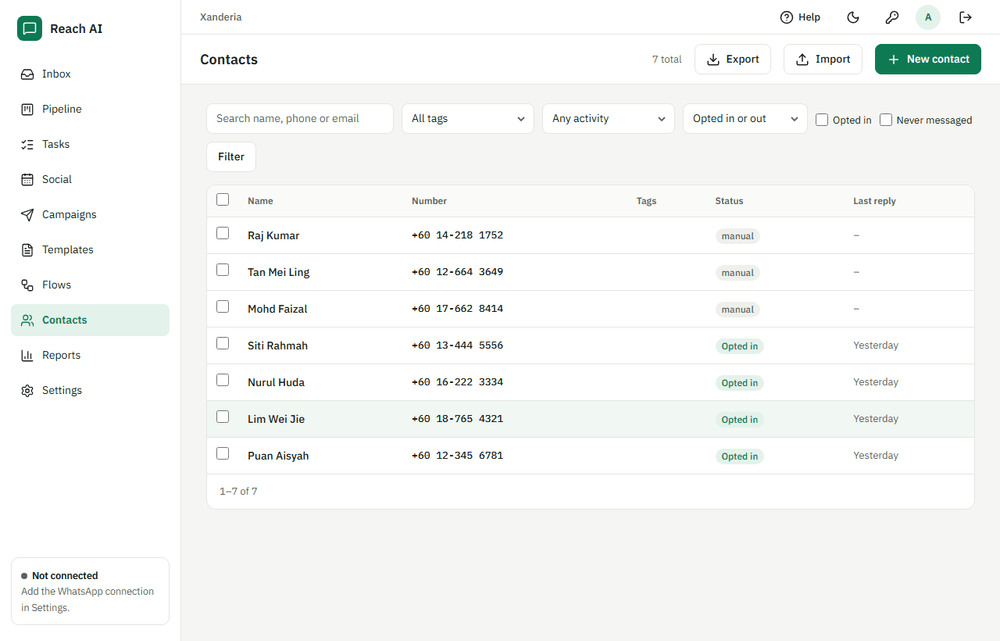Click the Tags column header

coord(646,201)
